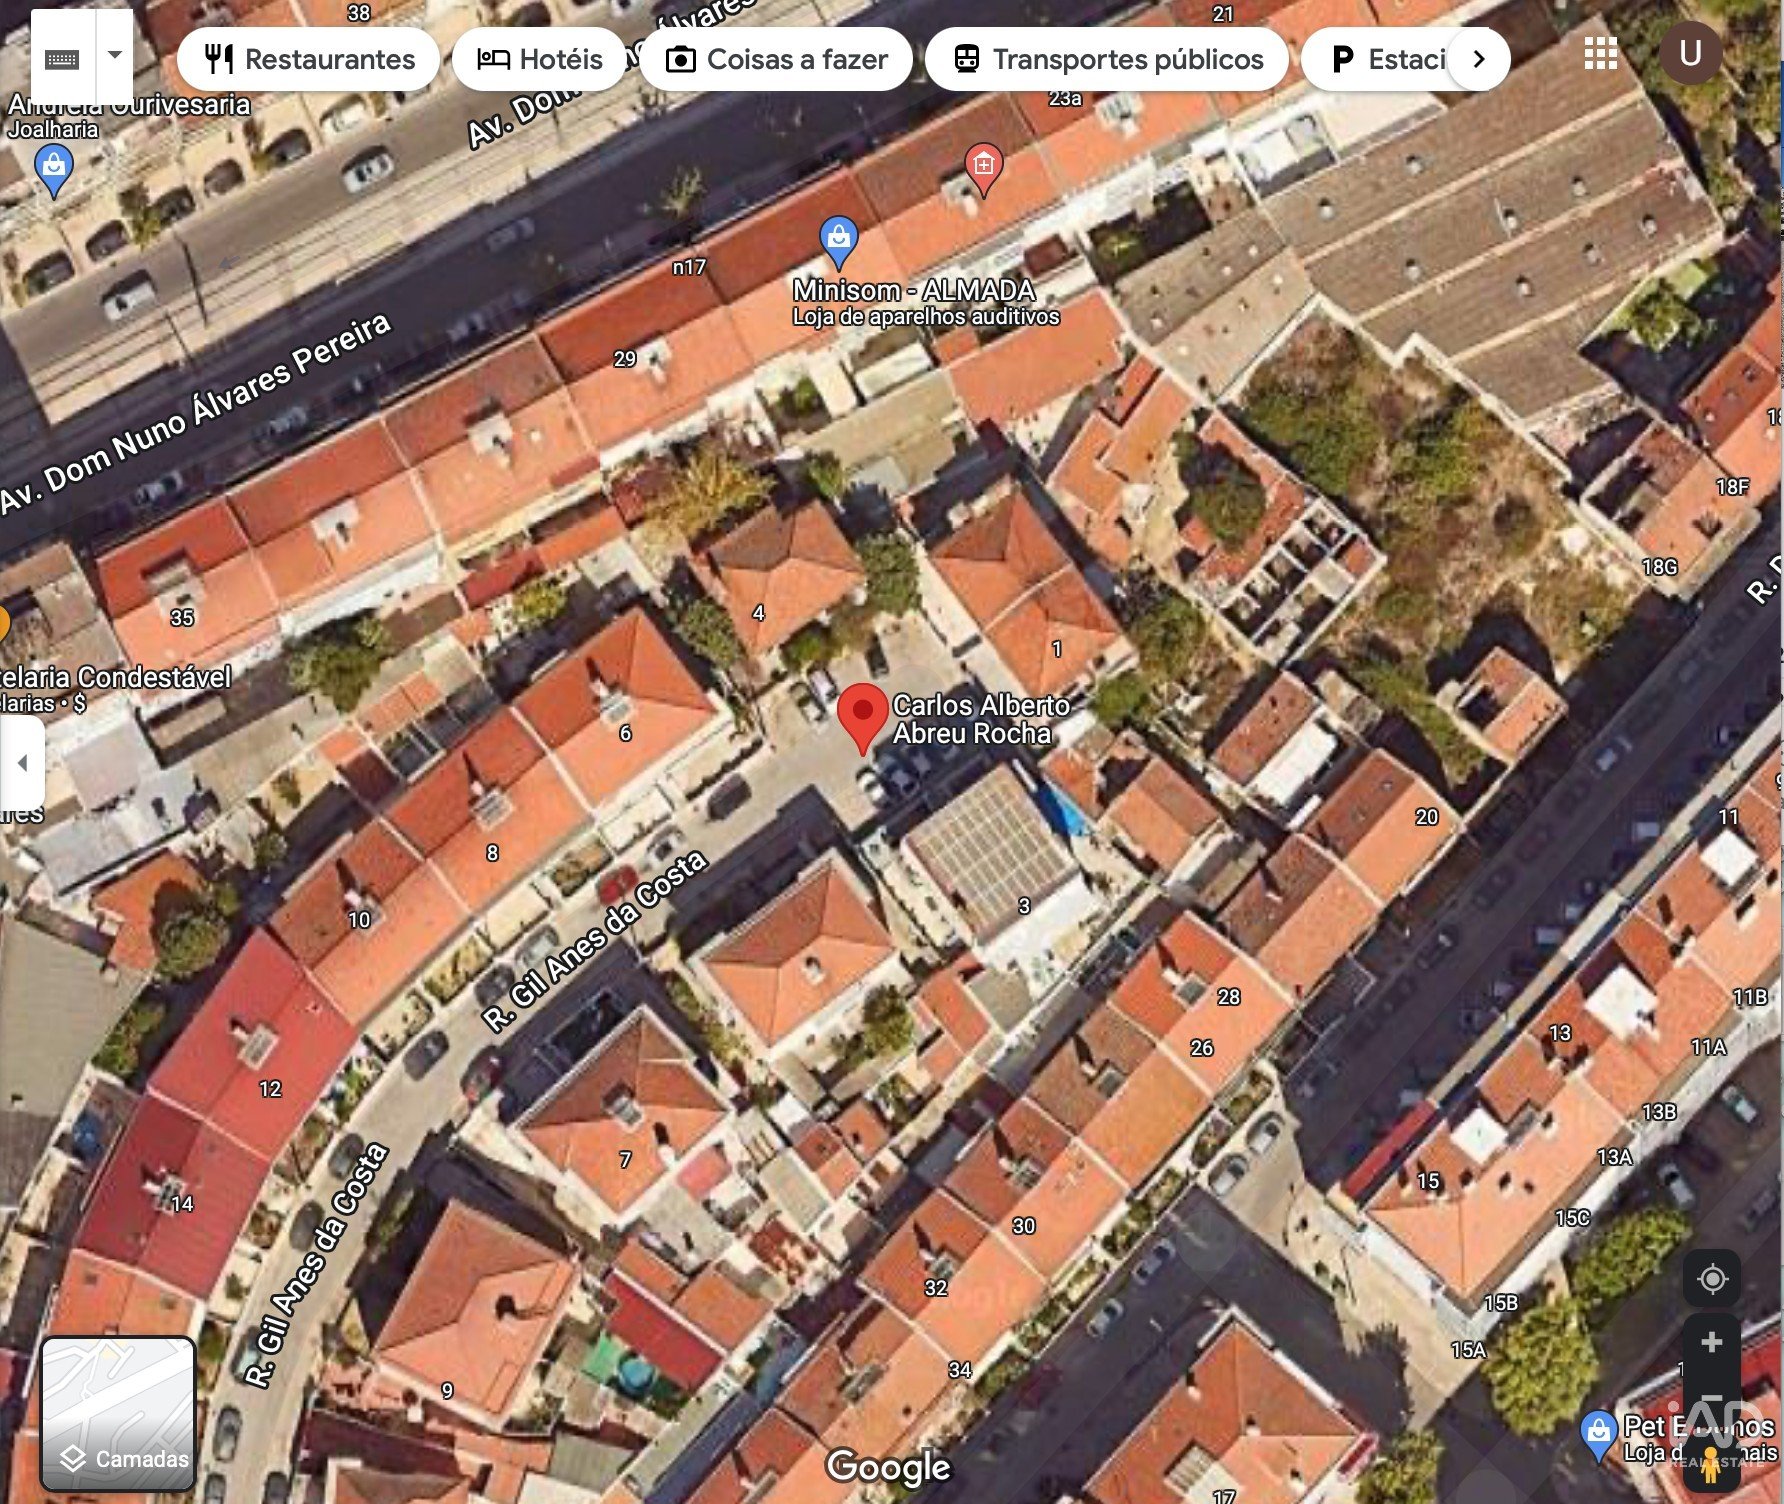Center map on my location
Viewport: 1784px width, 1504px height.
pos(1712,1278)
